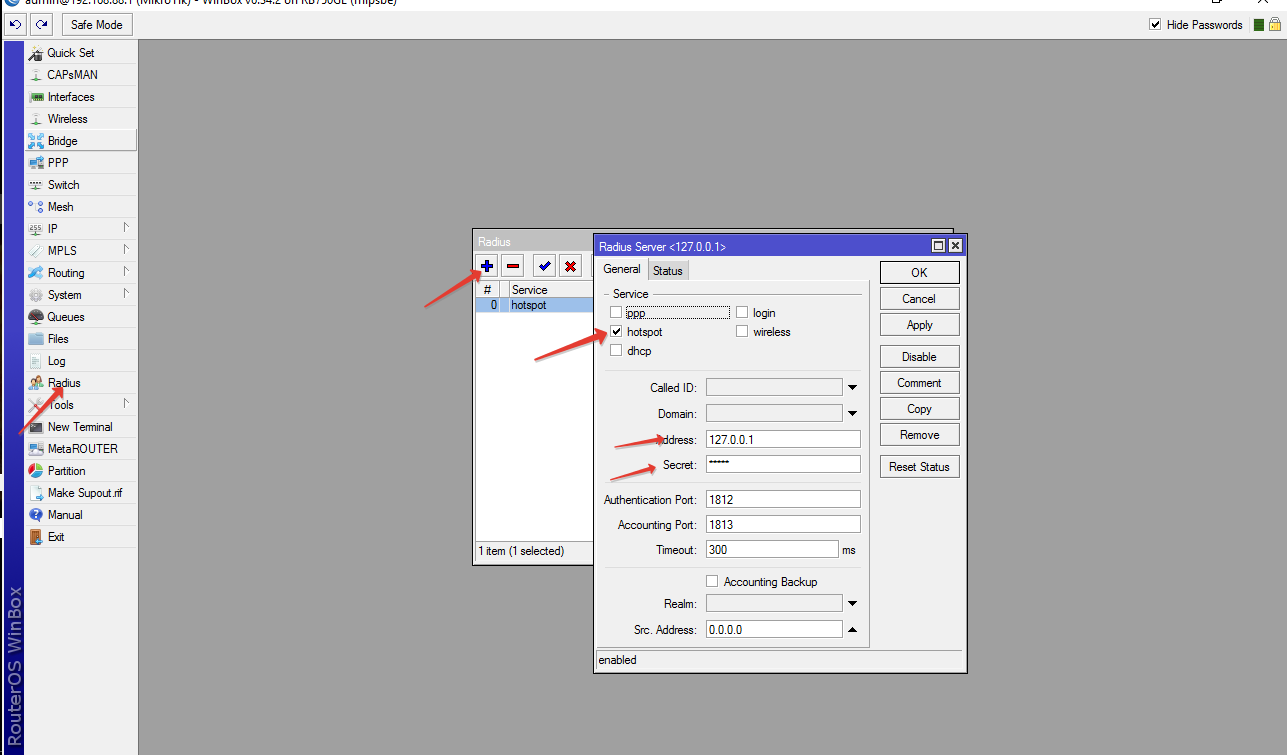The width and height of the screenshot is (1287, 755).
Task: Tick the Accounting Backup checkbox
Action: click(x=712, y=582)
